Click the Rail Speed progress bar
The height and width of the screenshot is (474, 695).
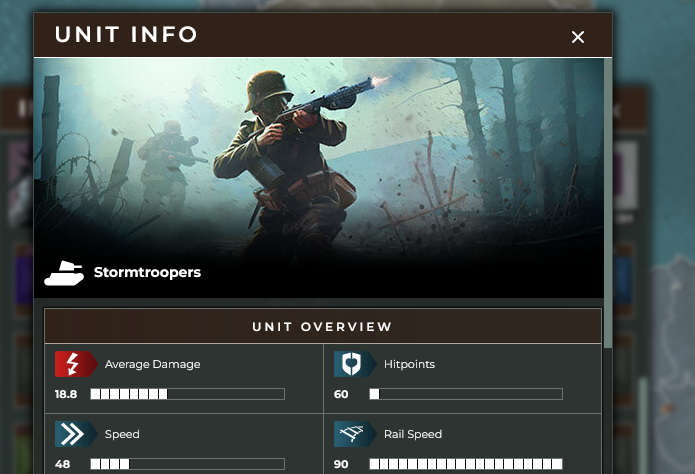click(x=466, y=464)
